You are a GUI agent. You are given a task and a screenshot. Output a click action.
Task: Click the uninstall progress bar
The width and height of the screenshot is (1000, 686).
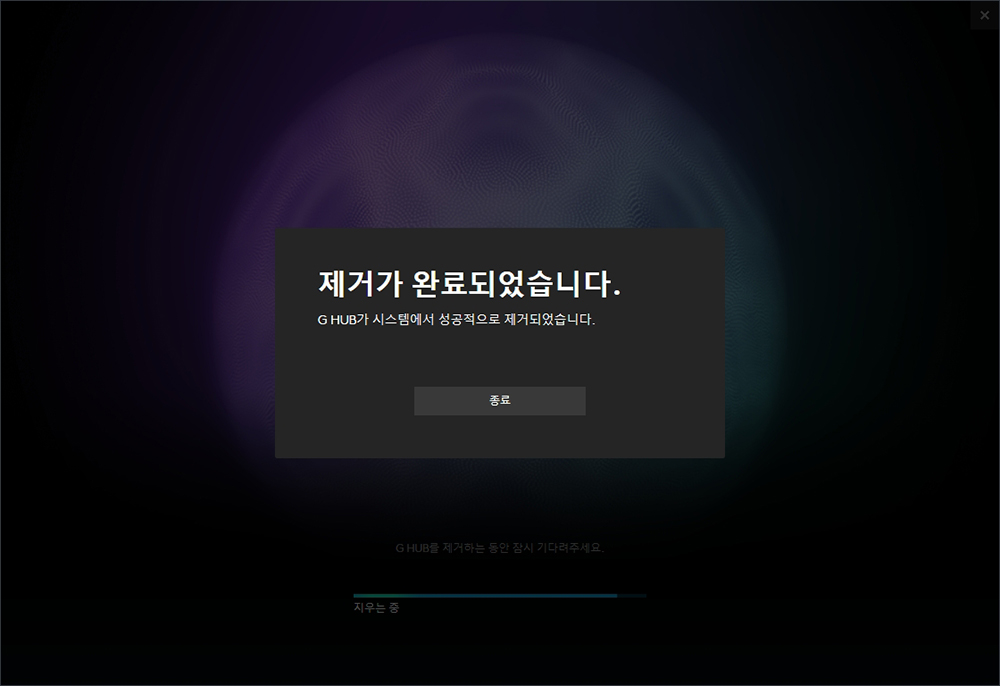[x=499, y=595]
